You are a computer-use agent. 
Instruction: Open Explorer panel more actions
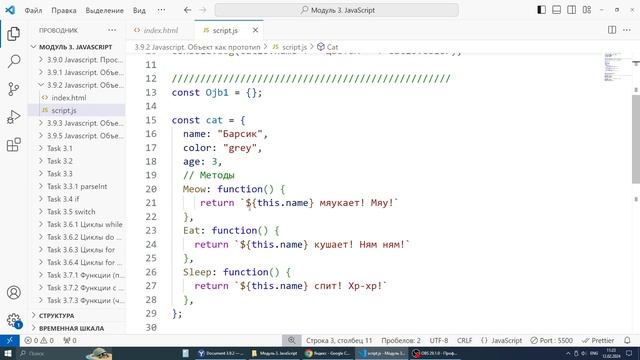click(x=112, y=30)
